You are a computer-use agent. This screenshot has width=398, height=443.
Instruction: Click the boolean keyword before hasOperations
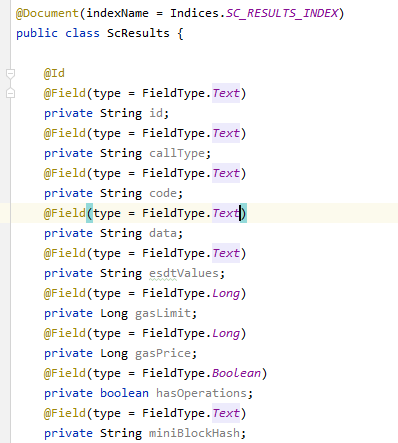pyautogui.click(x=124, y=393)
